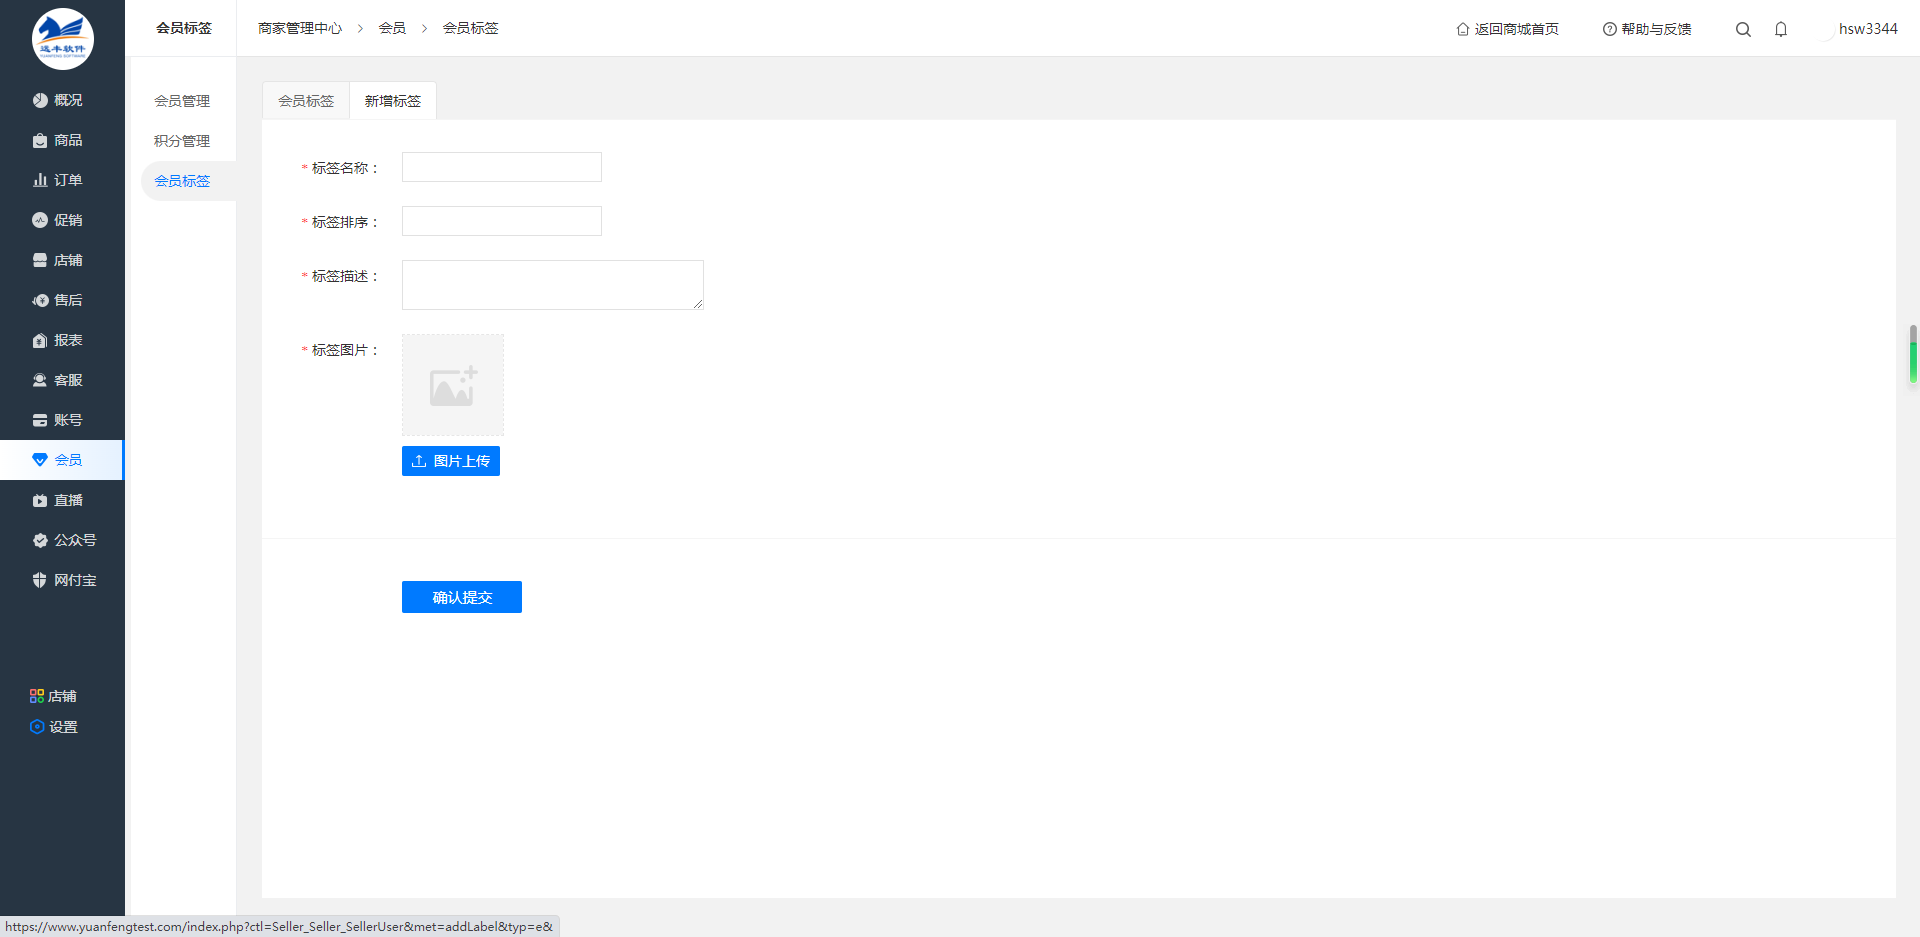Click into the 标签描述 textarea

point(553,285)
